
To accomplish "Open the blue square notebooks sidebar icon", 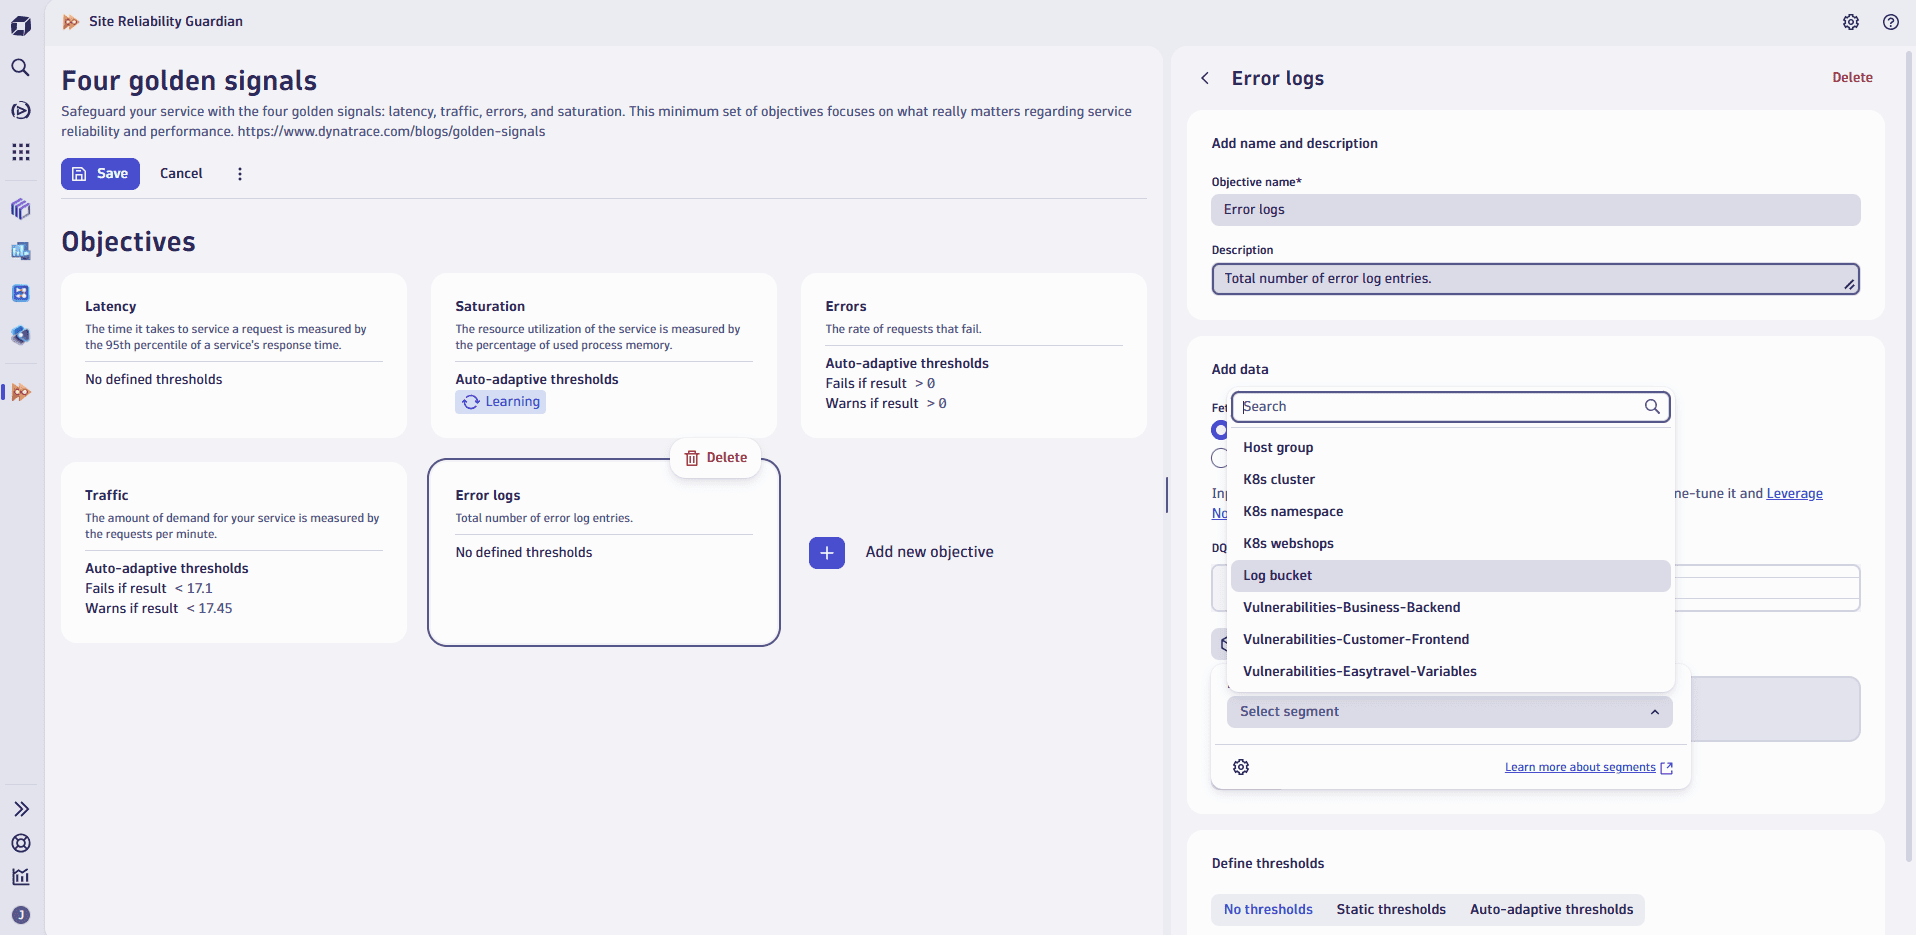I will 20,293.
